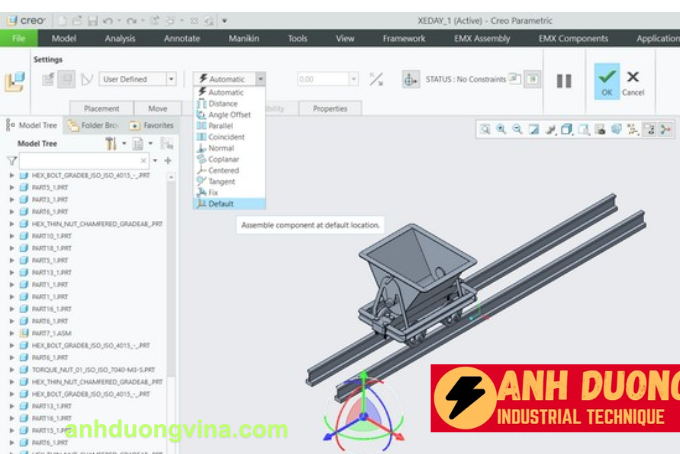
Task: Choose the Coincident constraint option
Action: [225, 137]
